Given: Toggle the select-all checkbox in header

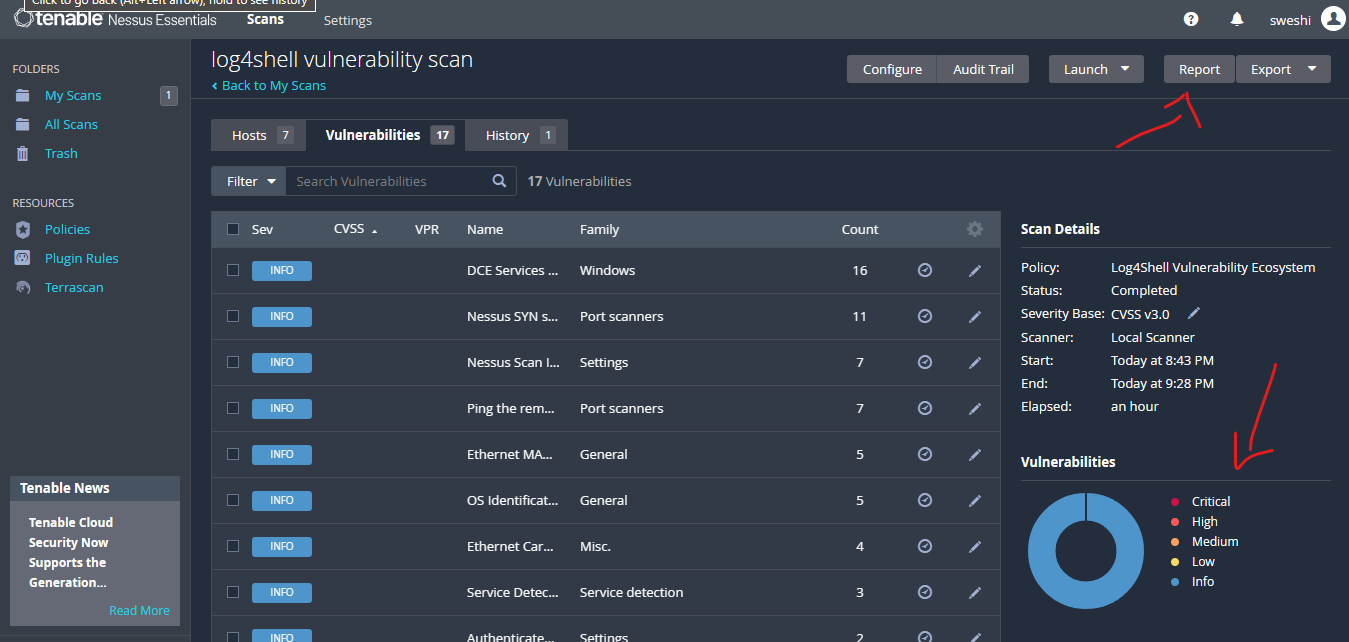Looking at the screenshot, I should pos(233,229).
